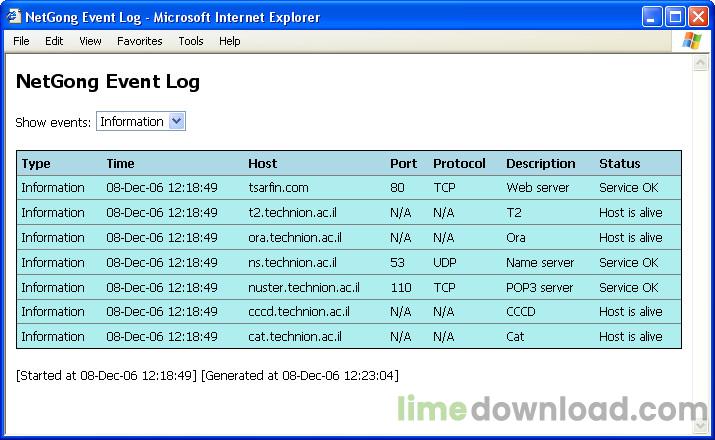Select the t2.technion.ac.il host cell
This screenshot has width=715, height=440.
click(292, 212)
